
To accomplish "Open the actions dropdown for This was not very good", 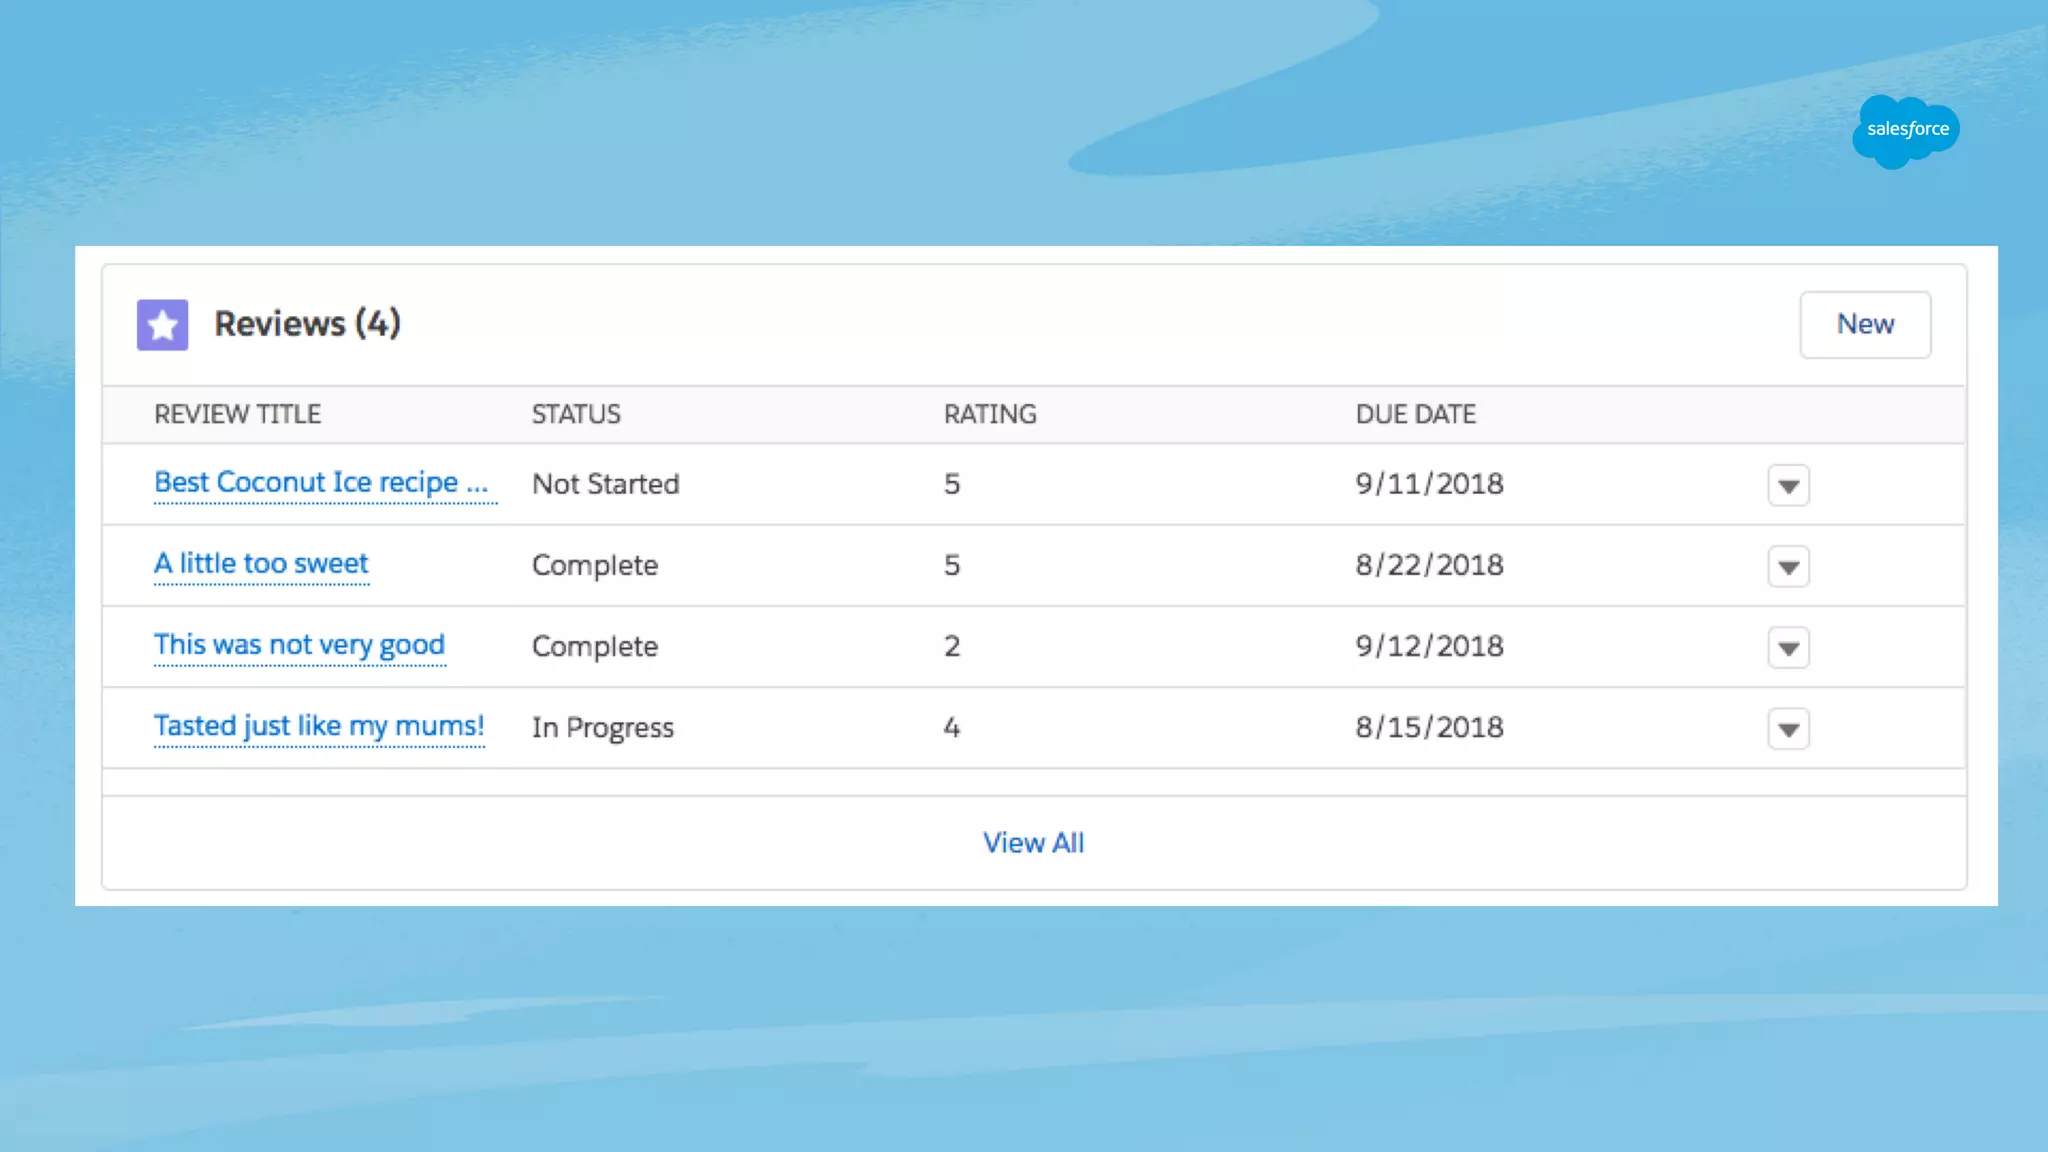I will coord(1788,648).
